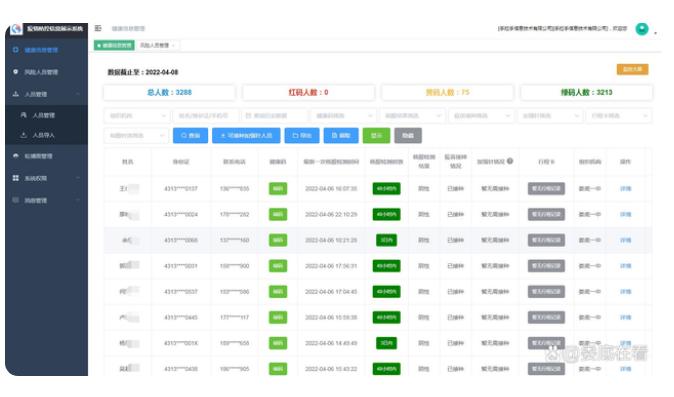The height and width of the screenshot is (397, 674).
Task: Click the blue search button with magnifier
Action: pos(190,135)
